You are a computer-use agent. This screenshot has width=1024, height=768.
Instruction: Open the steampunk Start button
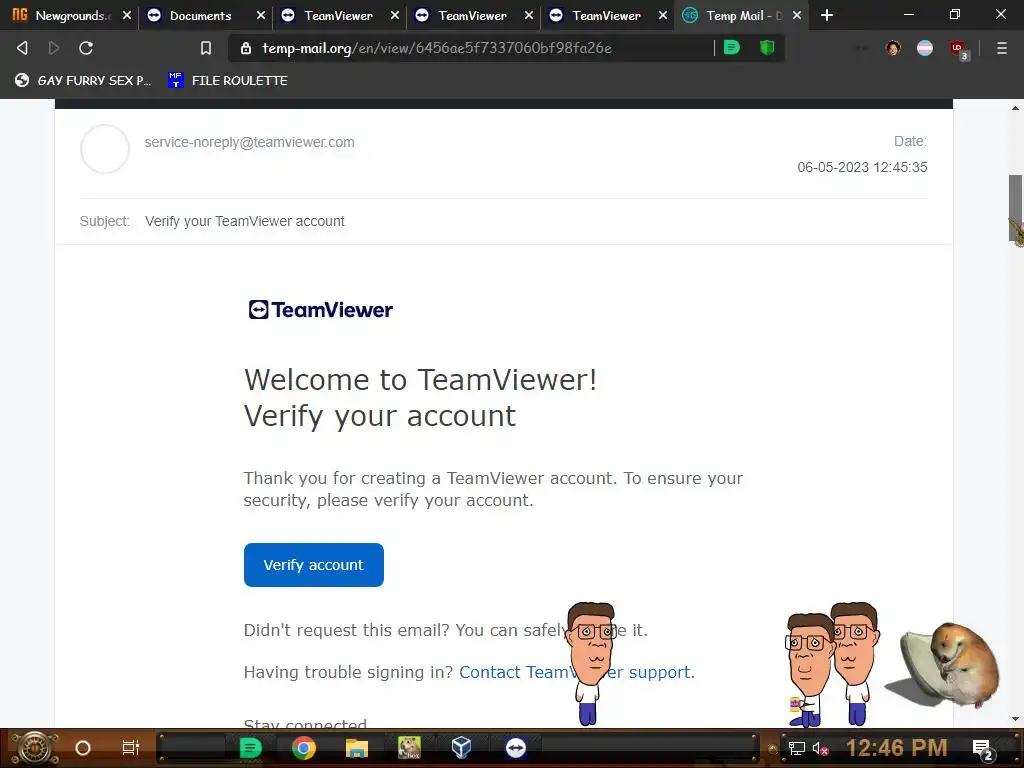coord(34,748)
